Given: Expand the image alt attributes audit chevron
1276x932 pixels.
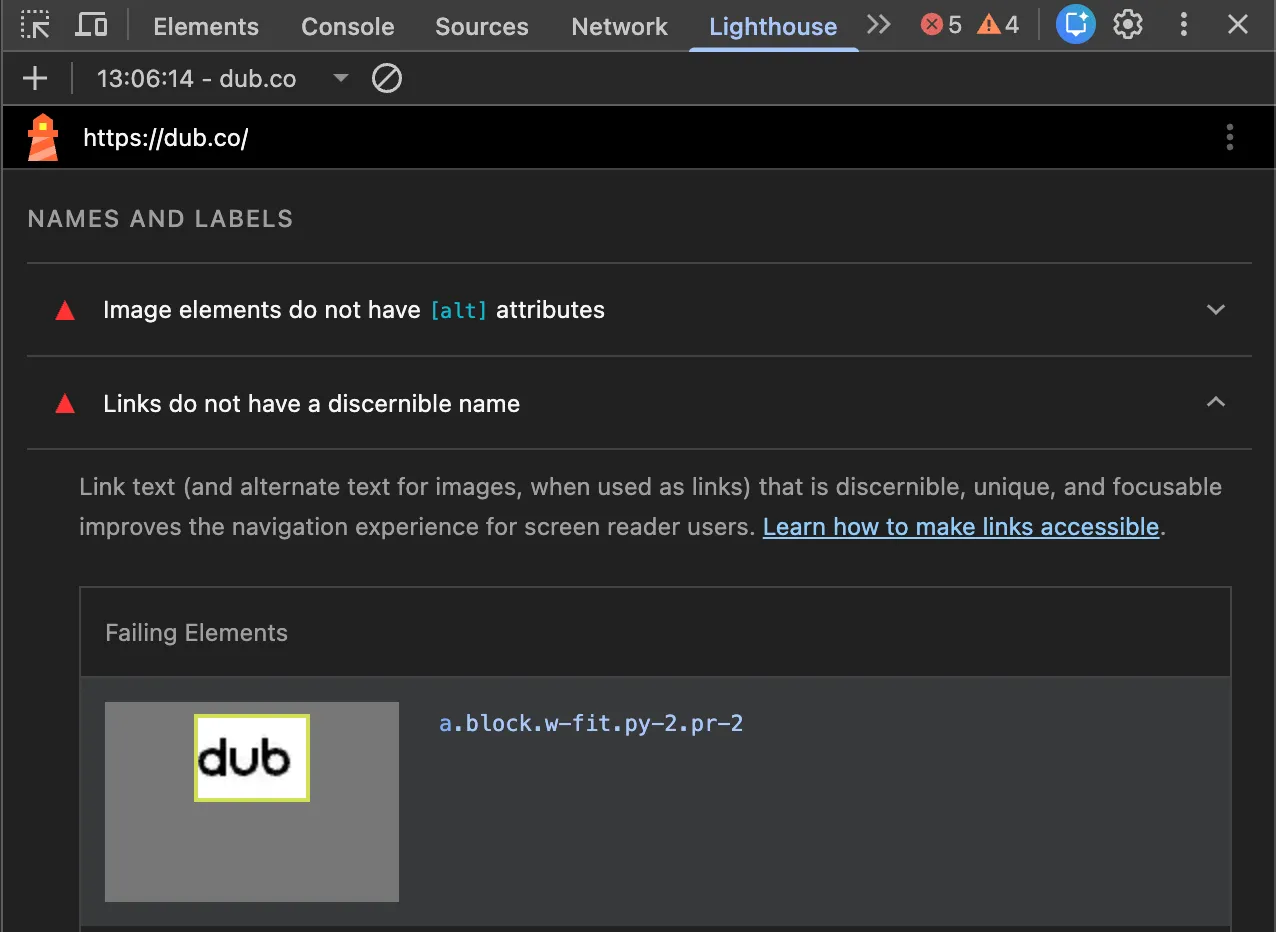Looking at the screenshot, I should [1216, 310].
